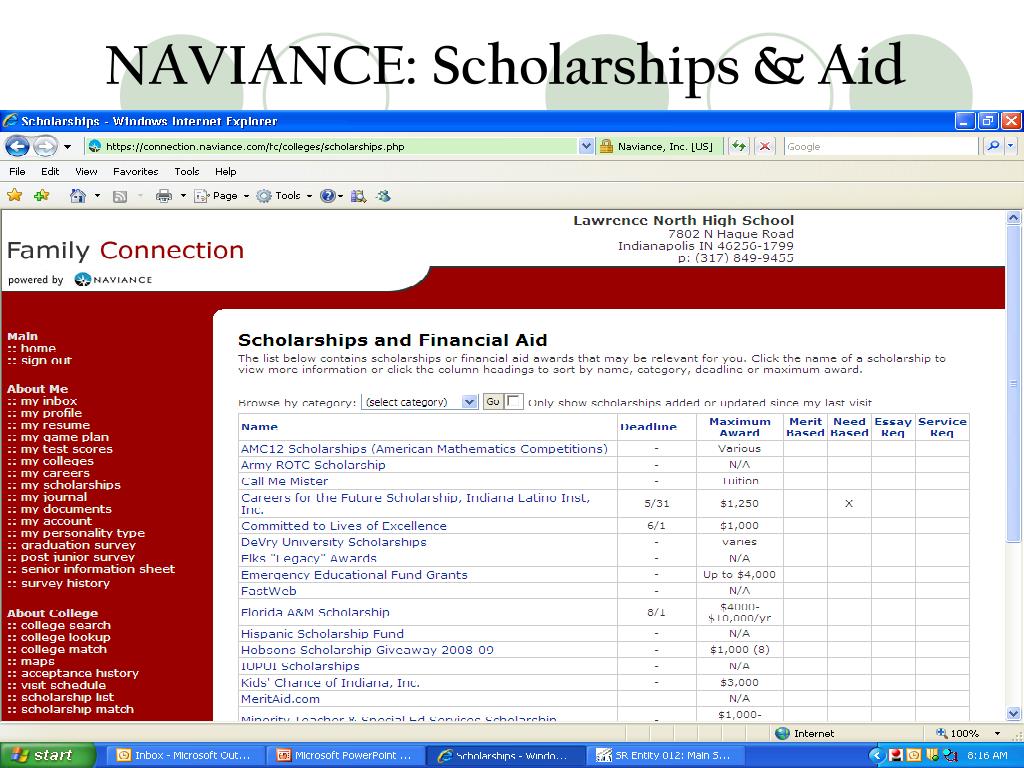Click the Refresh page icon
The width and height of the screenshot is (1024, 768).
click(739, 146)
